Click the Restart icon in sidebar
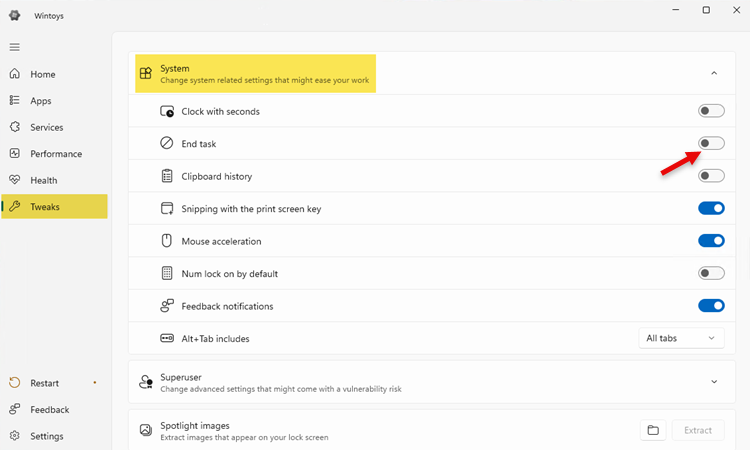The image size is (750, 450). (x=14, y=383)
